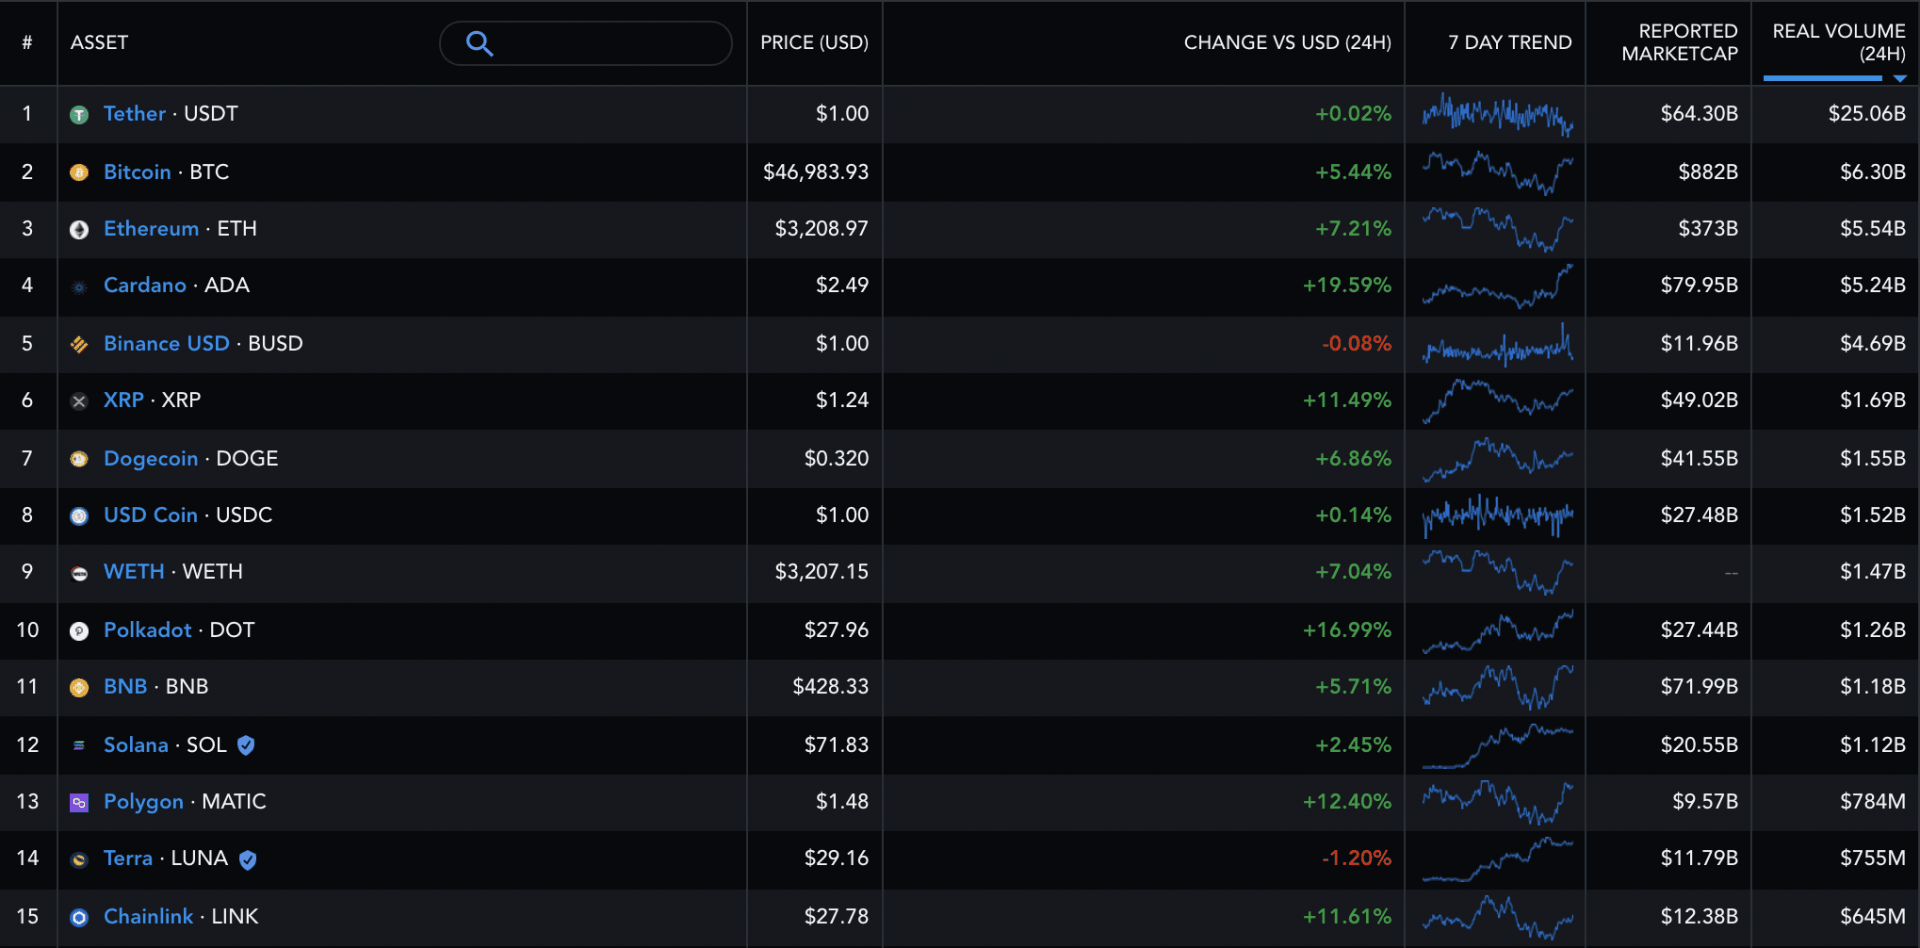Open the USD Coin asset link

[x=151, y=515]
